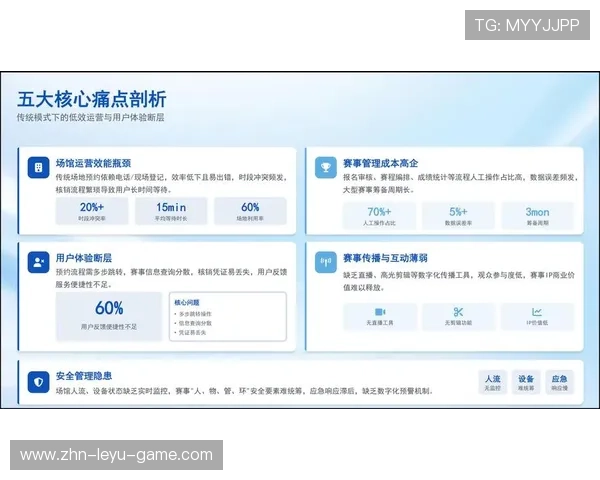This screenshot has width=600, height=480.
Task: Click the chart icon above IP价值低
Action: pos(537,312)
